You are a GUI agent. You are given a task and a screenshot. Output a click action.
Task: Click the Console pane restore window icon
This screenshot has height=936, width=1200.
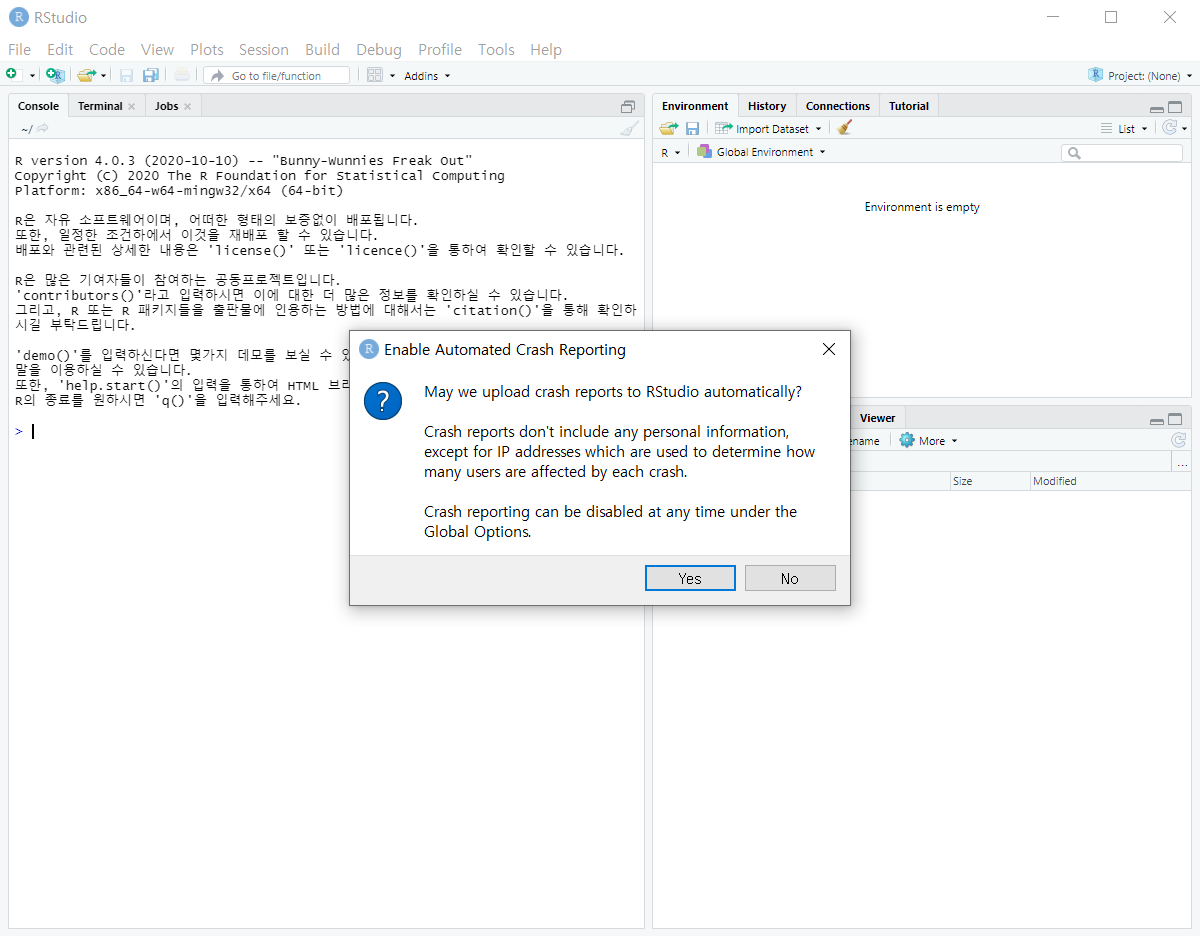628,107
